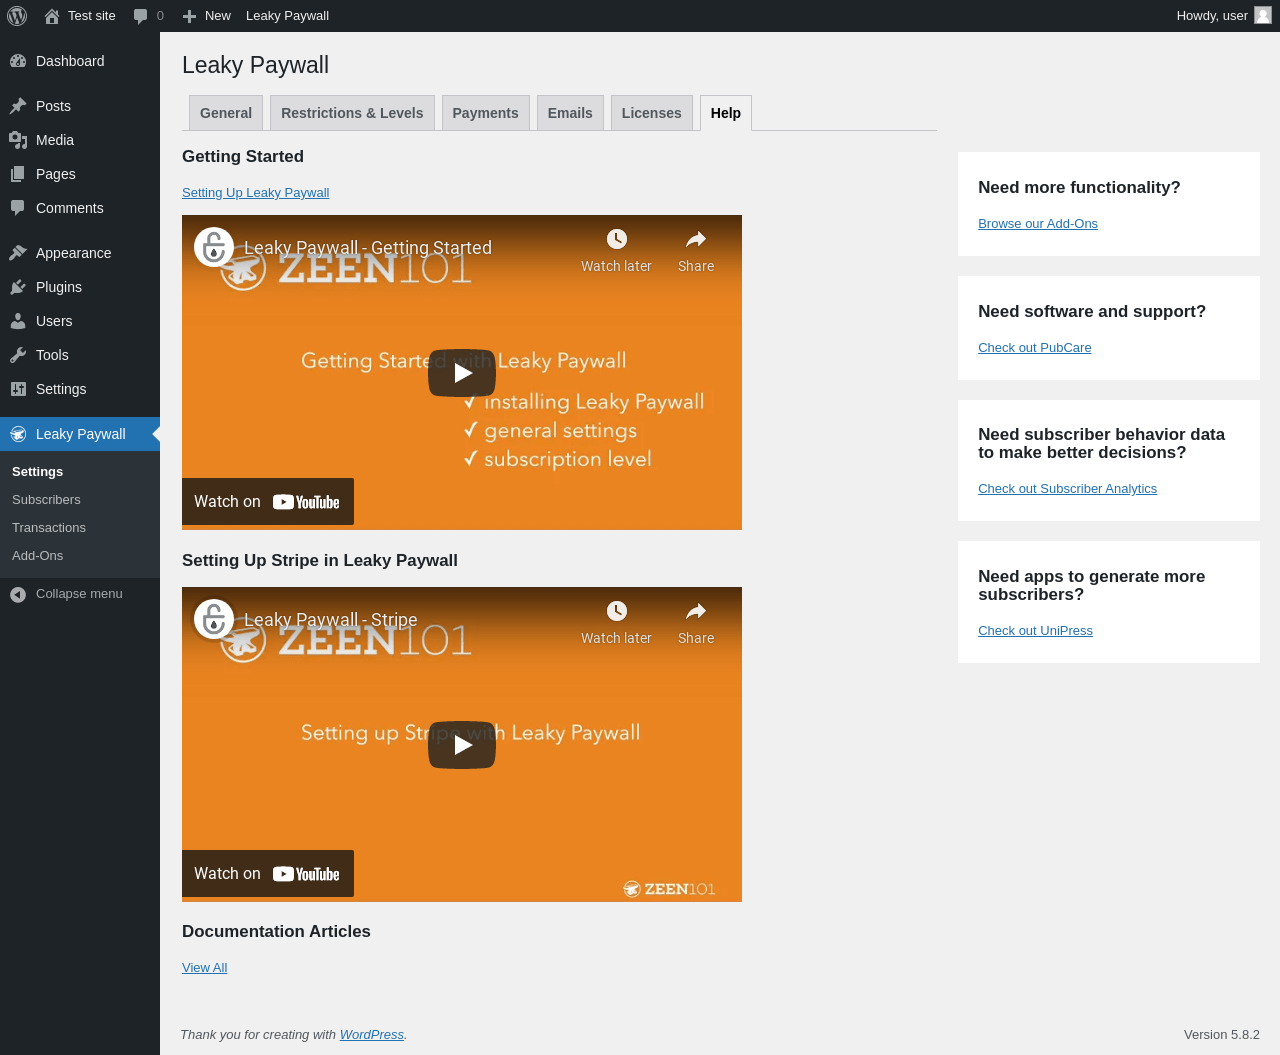Click the Posts pushpin icon
1280x1055 pixels.
coord(18,106)
